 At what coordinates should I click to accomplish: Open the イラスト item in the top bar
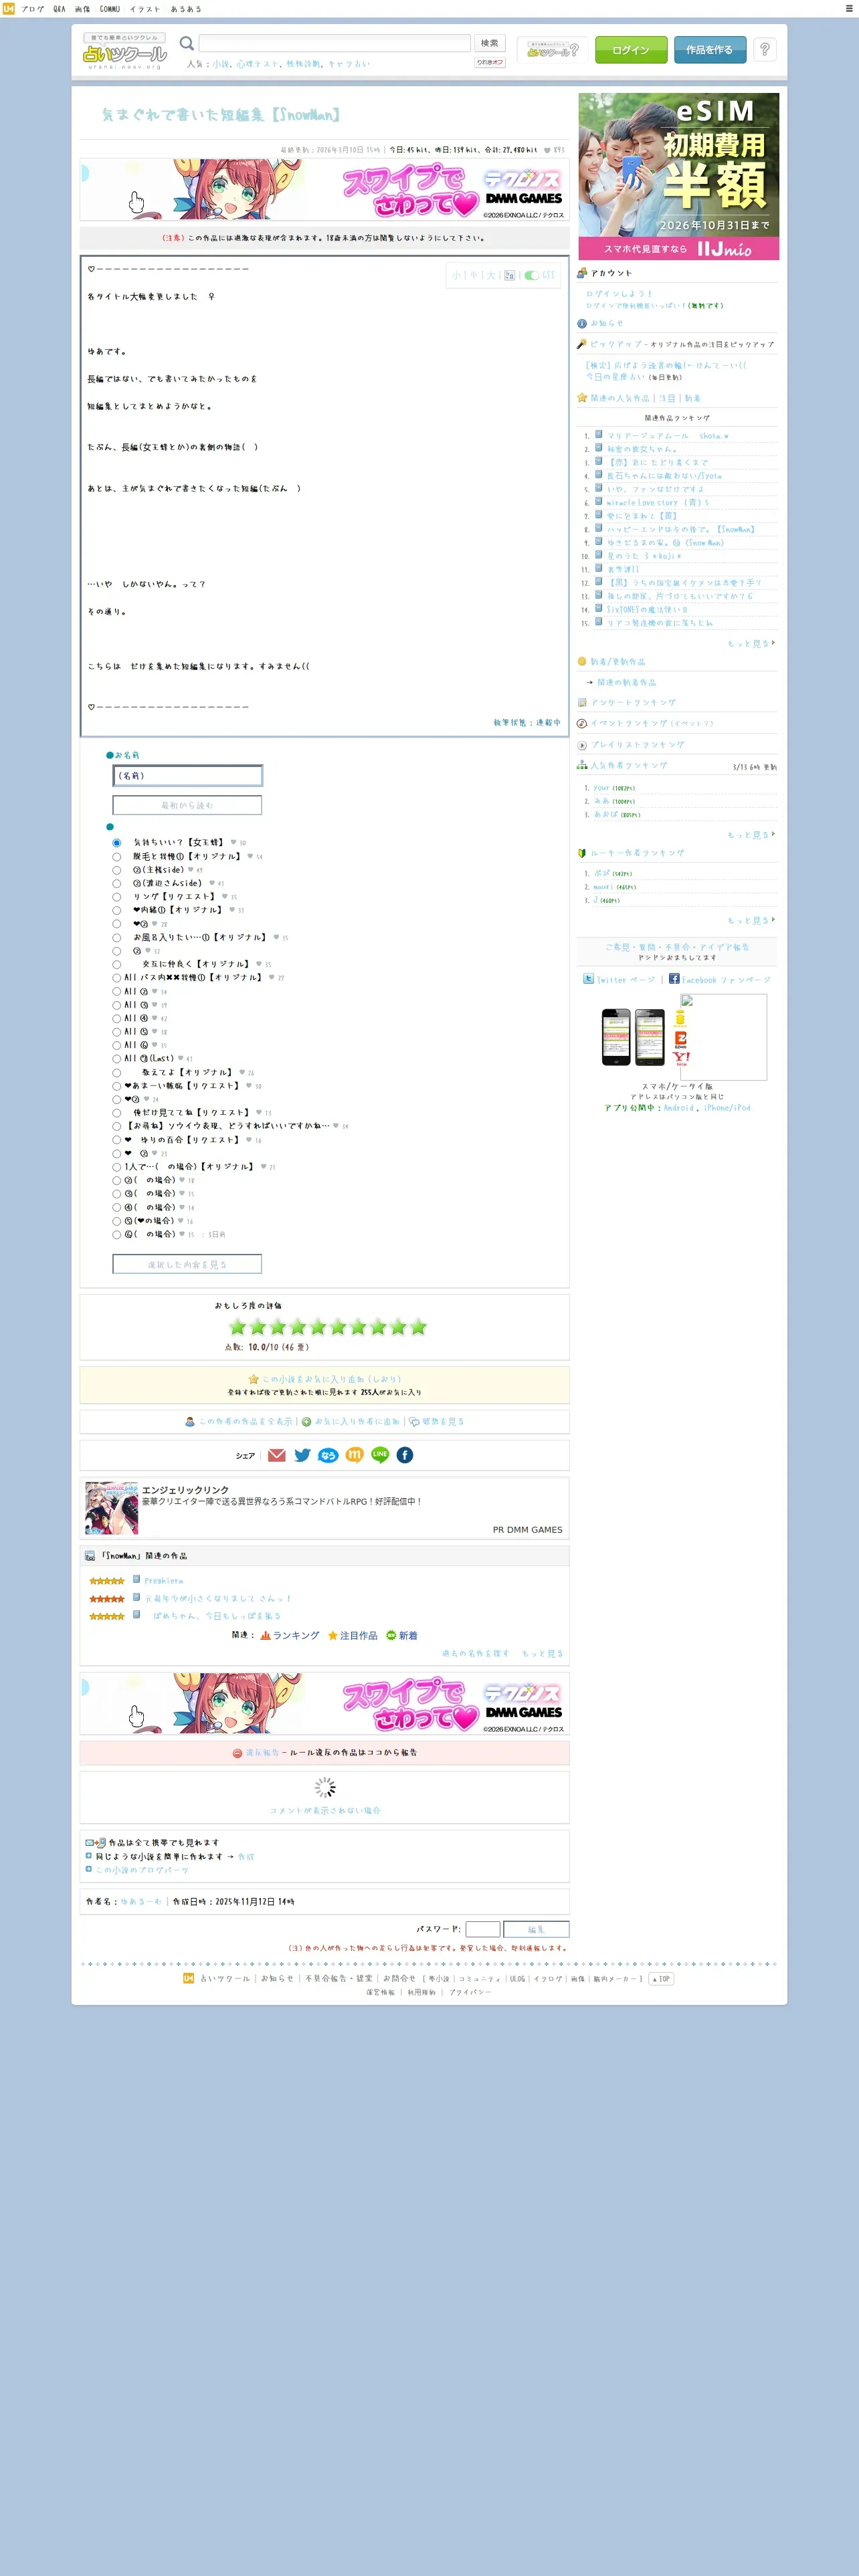click(x=144, y=9)
